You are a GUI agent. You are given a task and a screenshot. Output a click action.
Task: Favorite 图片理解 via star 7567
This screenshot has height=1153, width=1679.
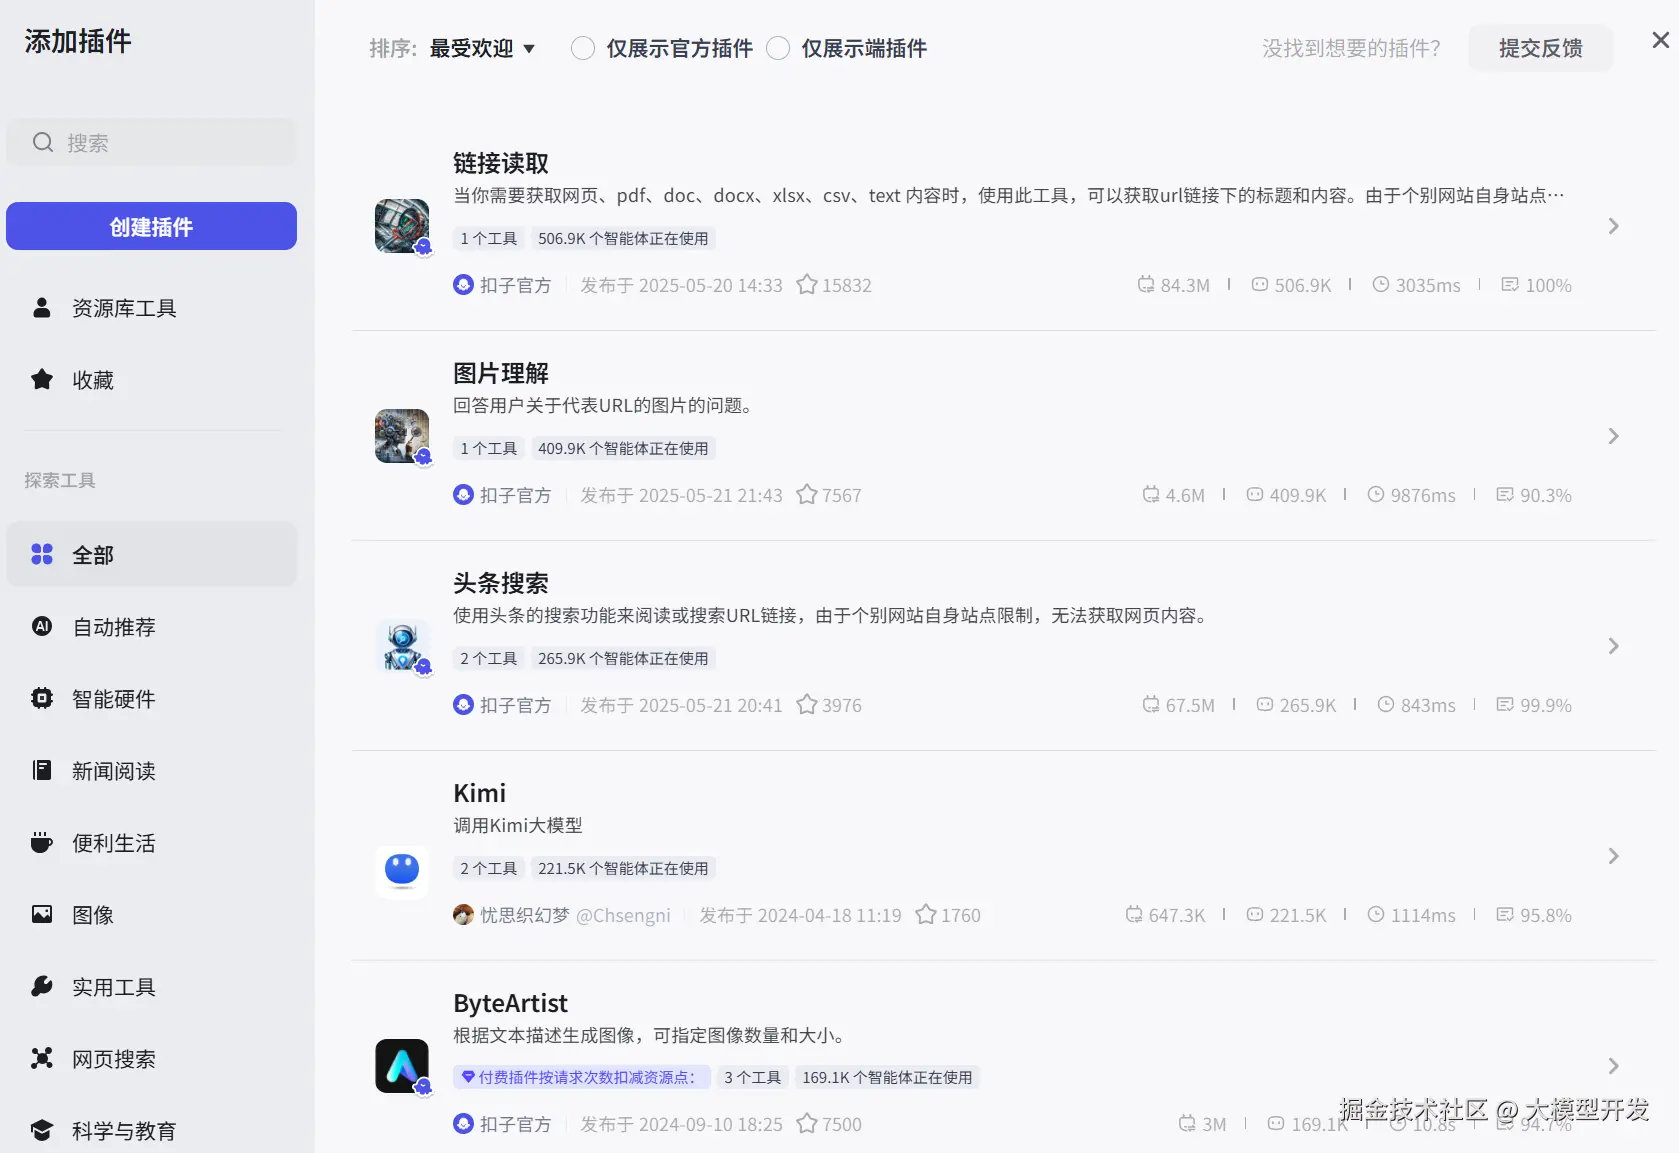click(807, 495)
